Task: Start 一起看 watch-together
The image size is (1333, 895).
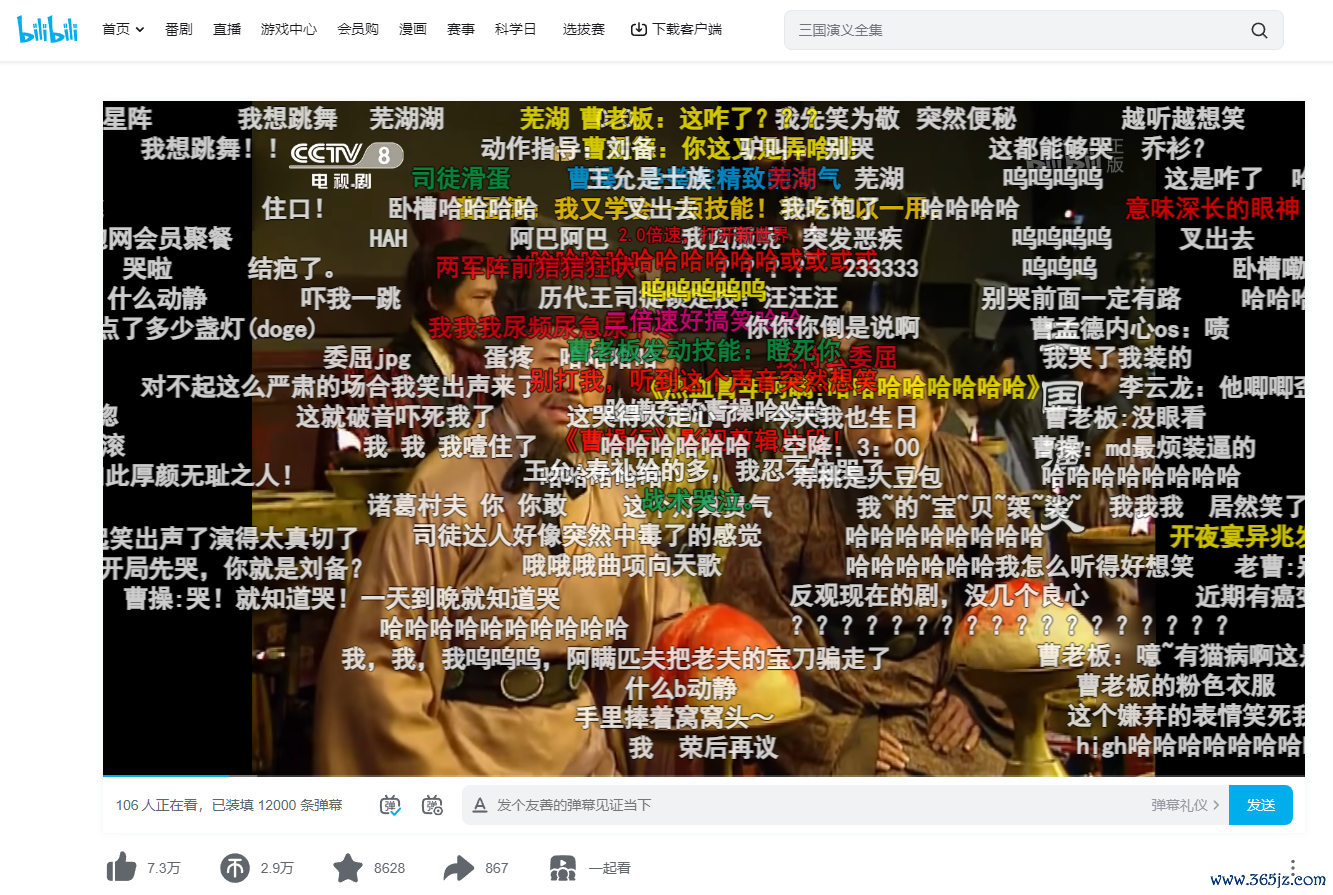Action: click(x=590, y=868)
